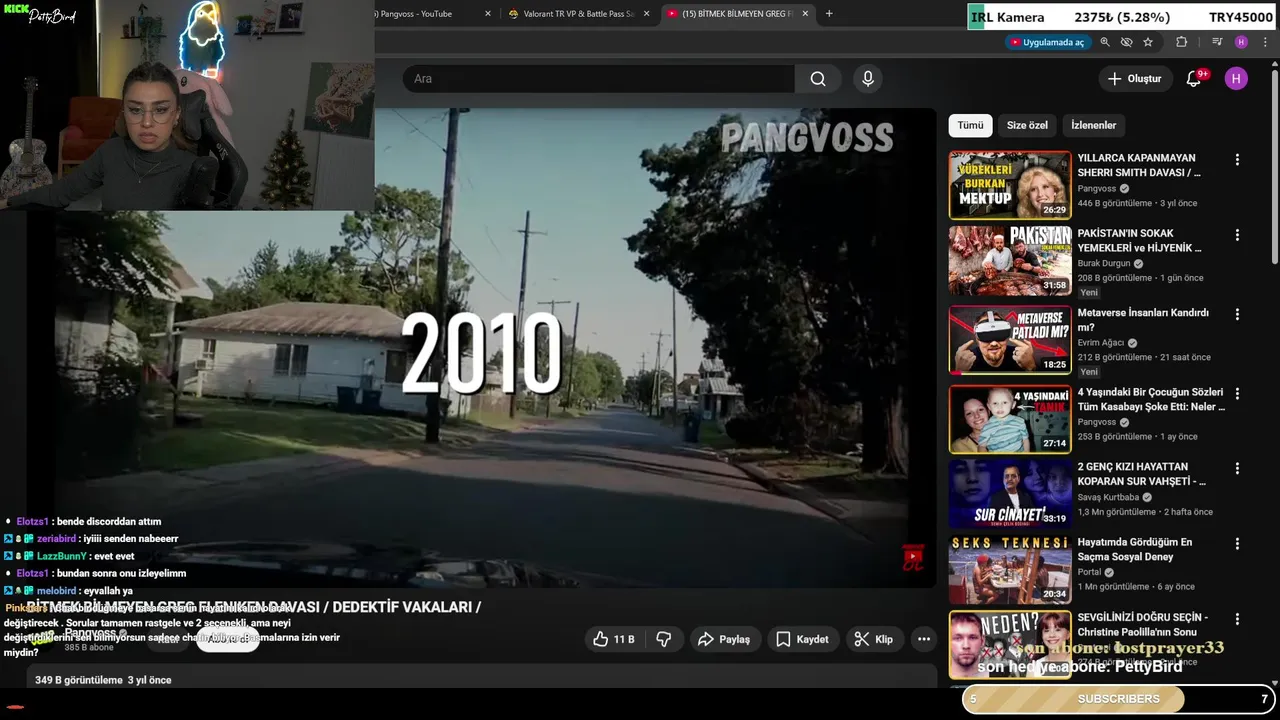Visit Portal channel link
The width and height of the screenshot is (1280, 720).
tap(1089, 572)
